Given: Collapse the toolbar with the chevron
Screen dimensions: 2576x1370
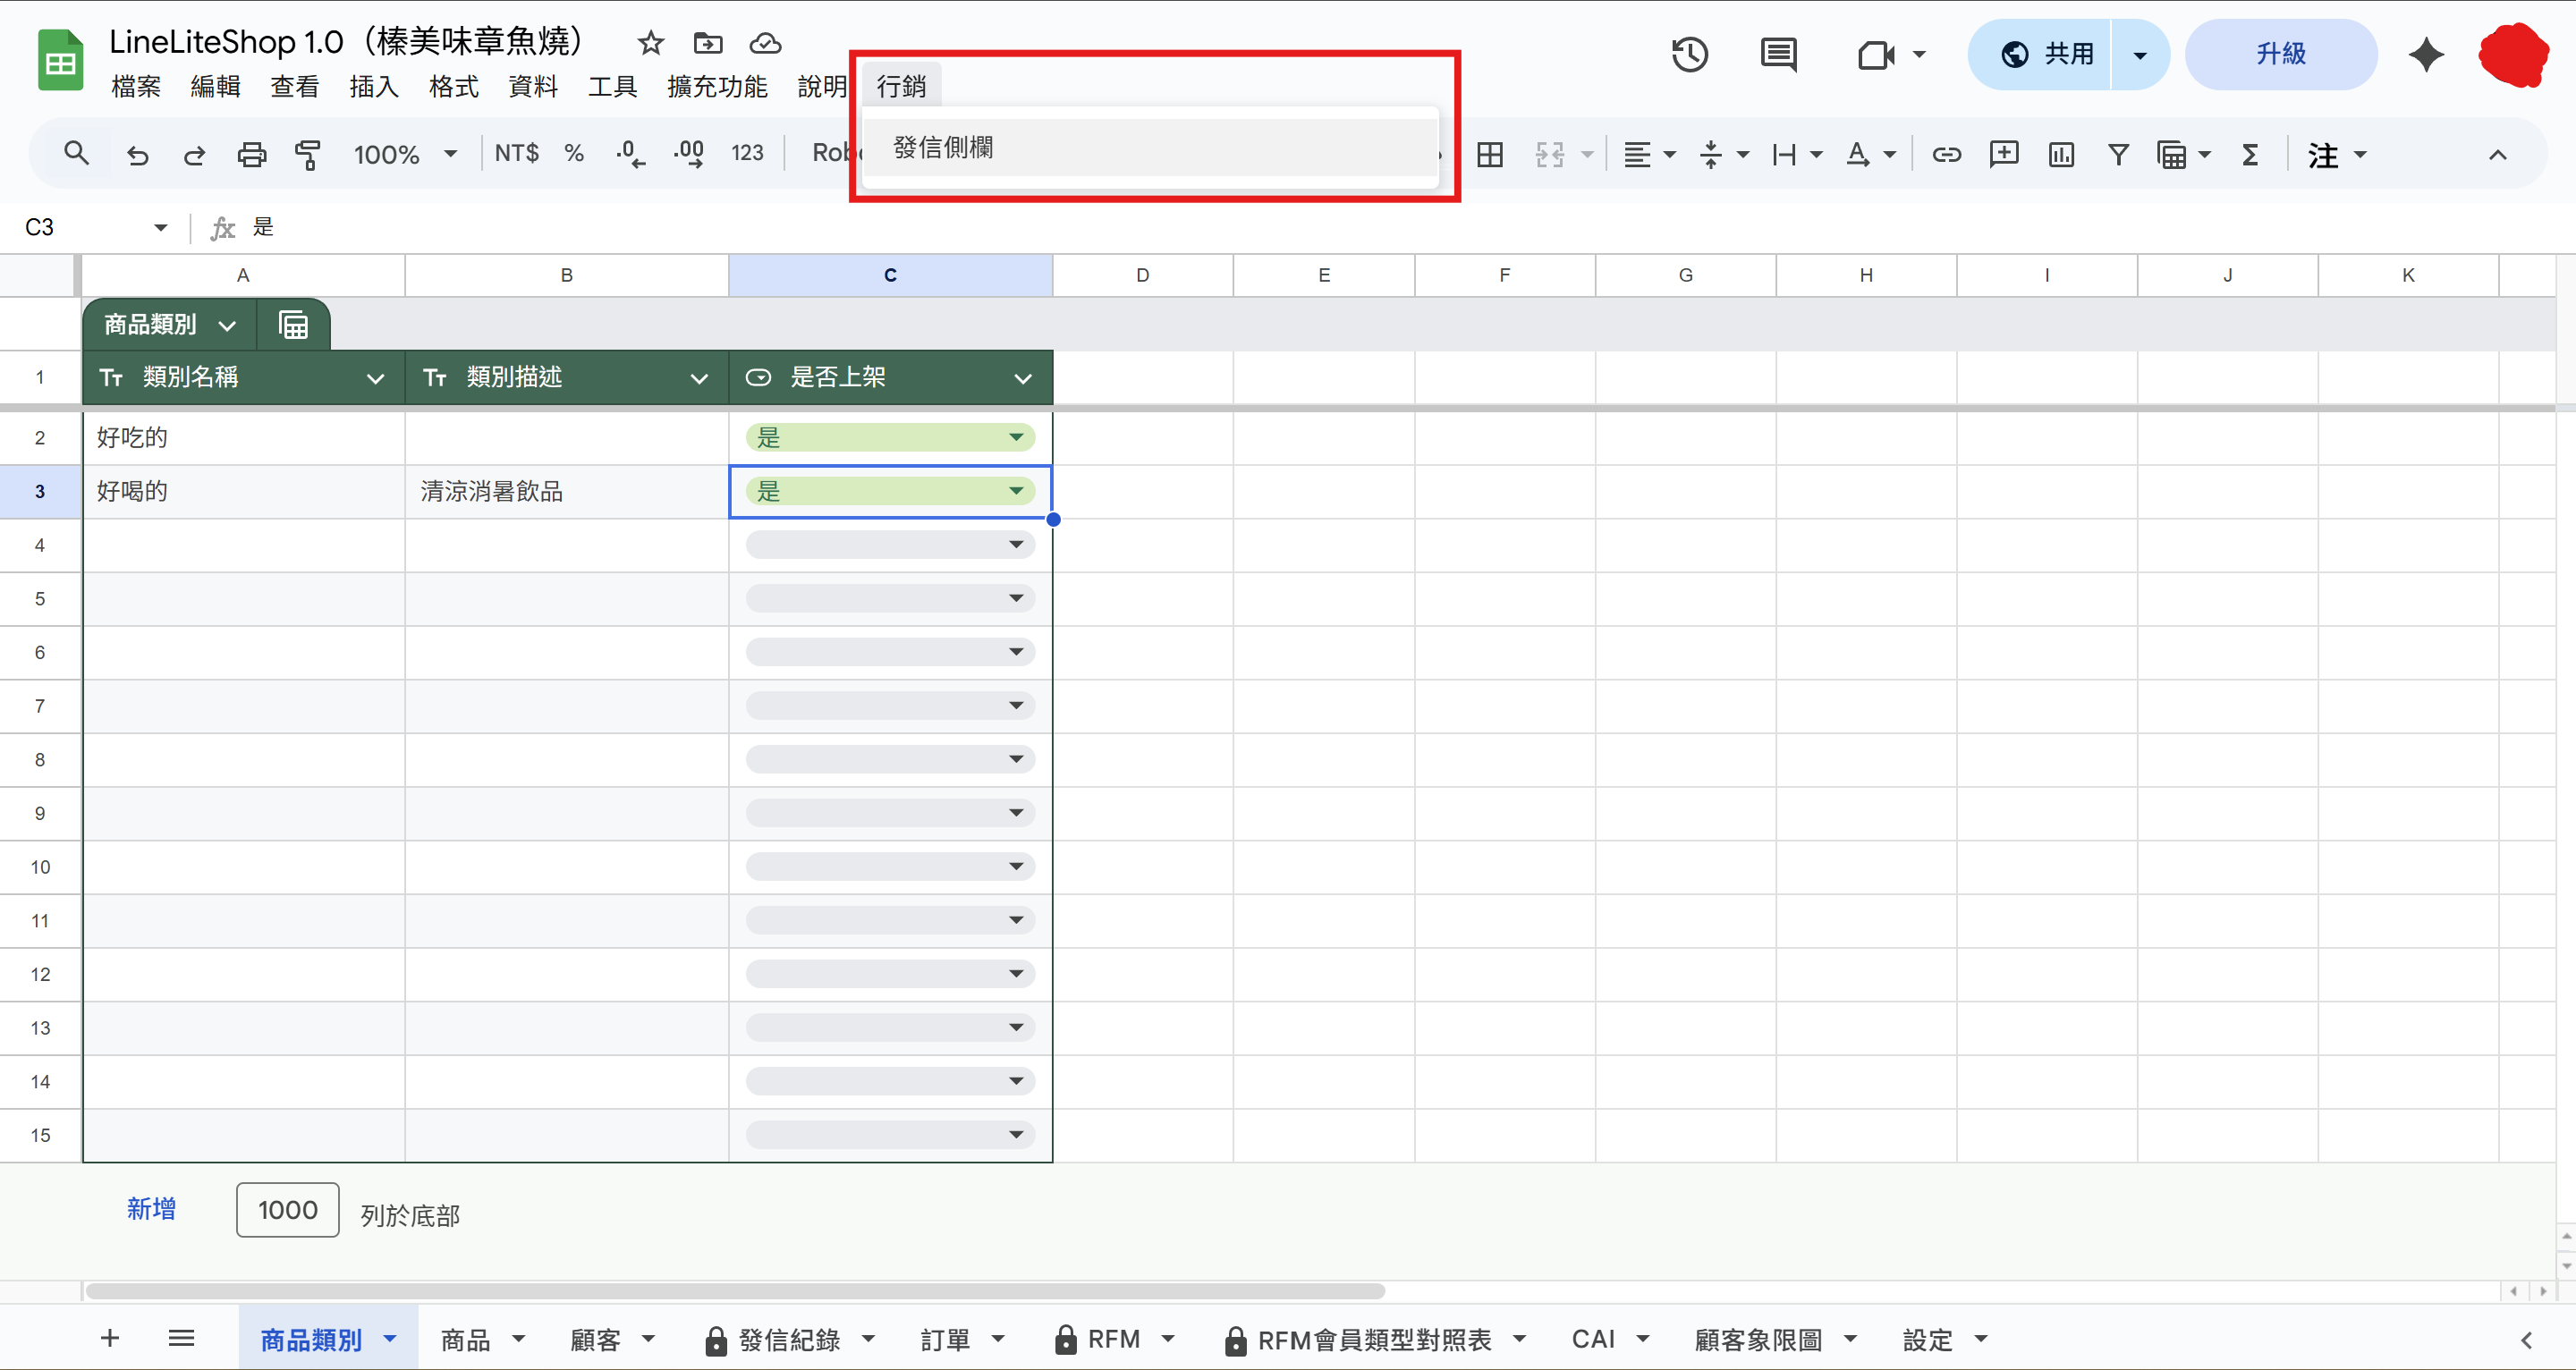Looking at the screenshot, I should (x=2497, y=154).
